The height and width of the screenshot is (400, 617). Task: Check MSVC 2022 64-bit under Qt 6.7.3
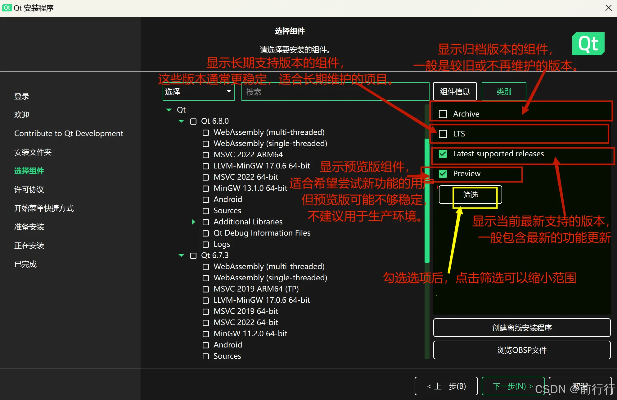[x=206, y=323]
